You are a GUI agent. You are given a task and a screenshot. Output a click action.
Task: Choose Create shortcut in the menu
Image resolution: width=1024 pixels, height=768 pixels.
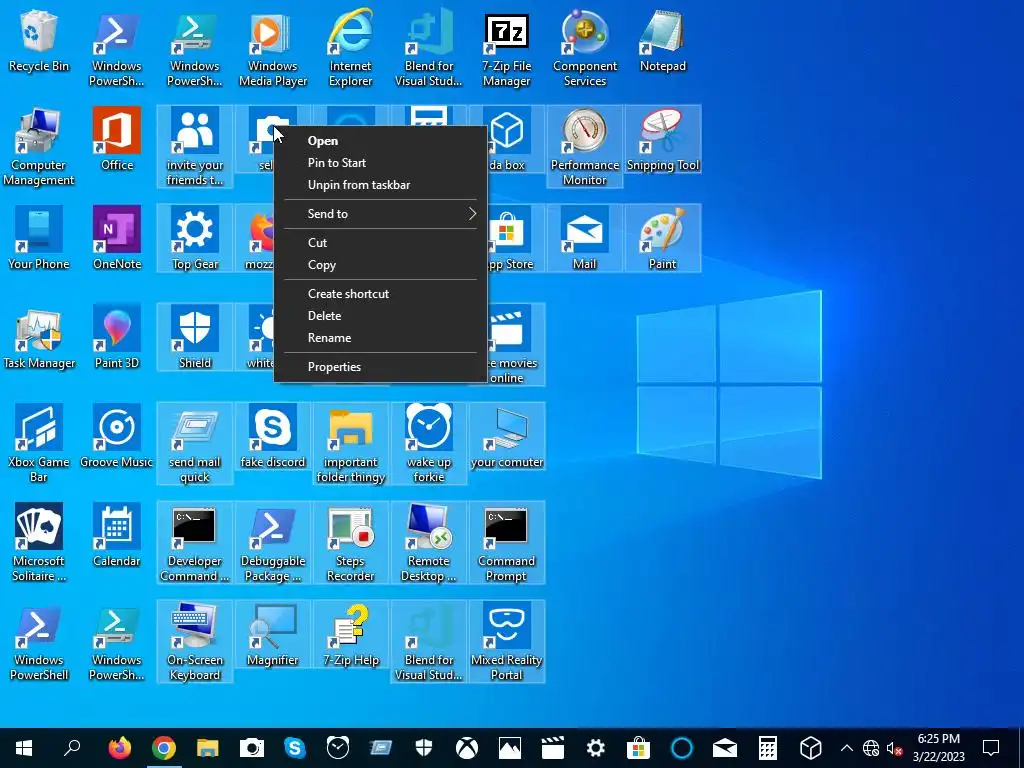pos(381,293)
